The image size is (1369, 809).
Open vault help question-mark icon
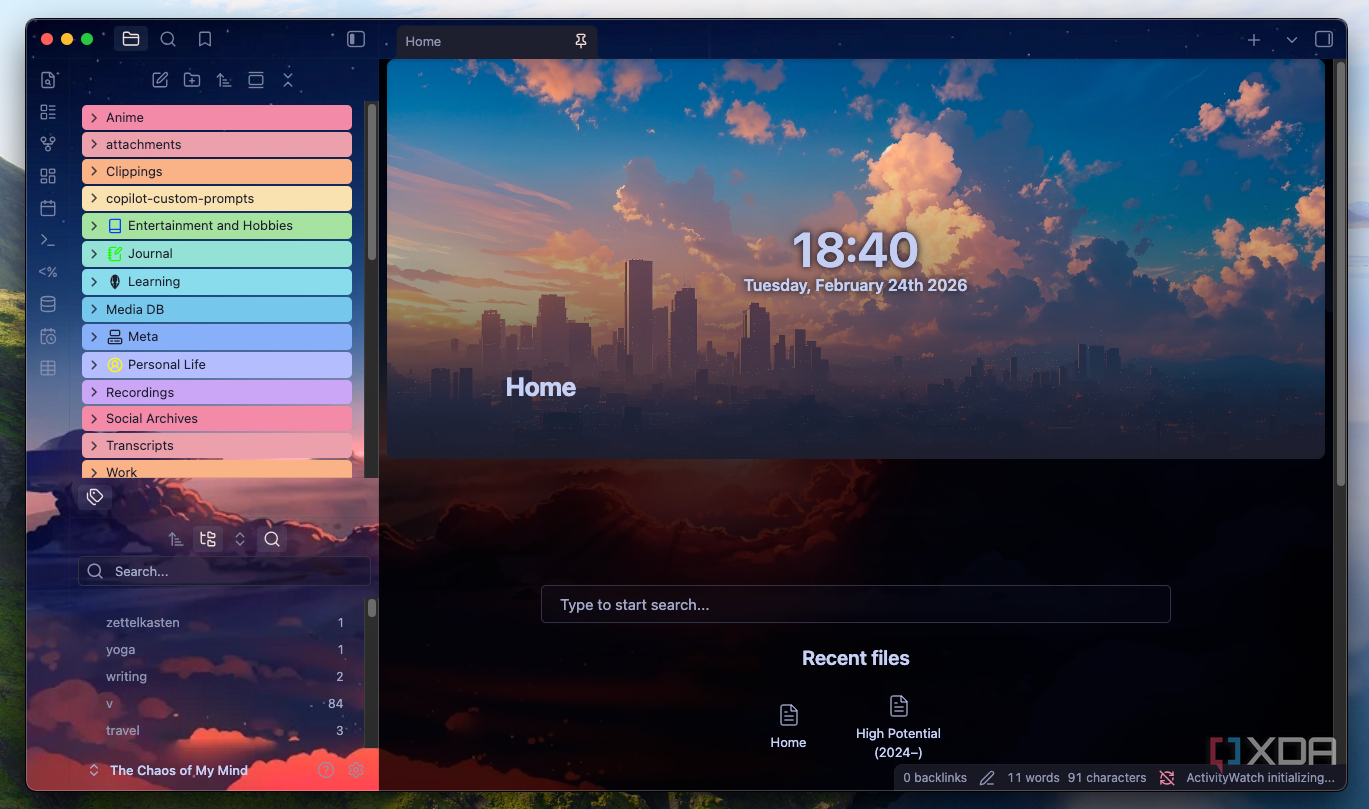coord(325,770)
